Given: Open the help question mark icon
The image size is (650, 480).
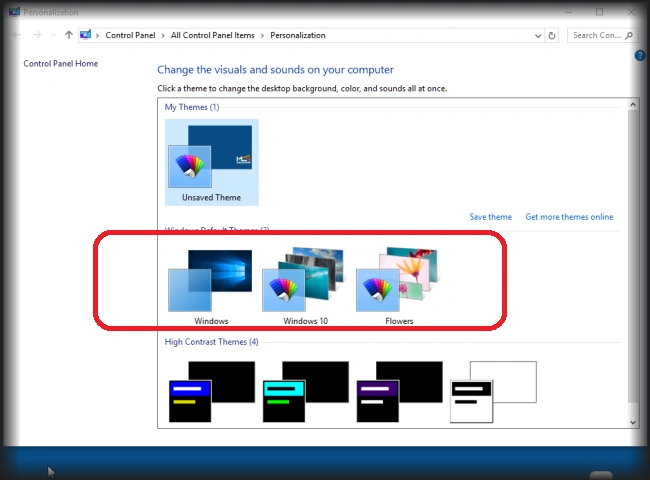Looking at the screenshot, I should pos(640,55).
